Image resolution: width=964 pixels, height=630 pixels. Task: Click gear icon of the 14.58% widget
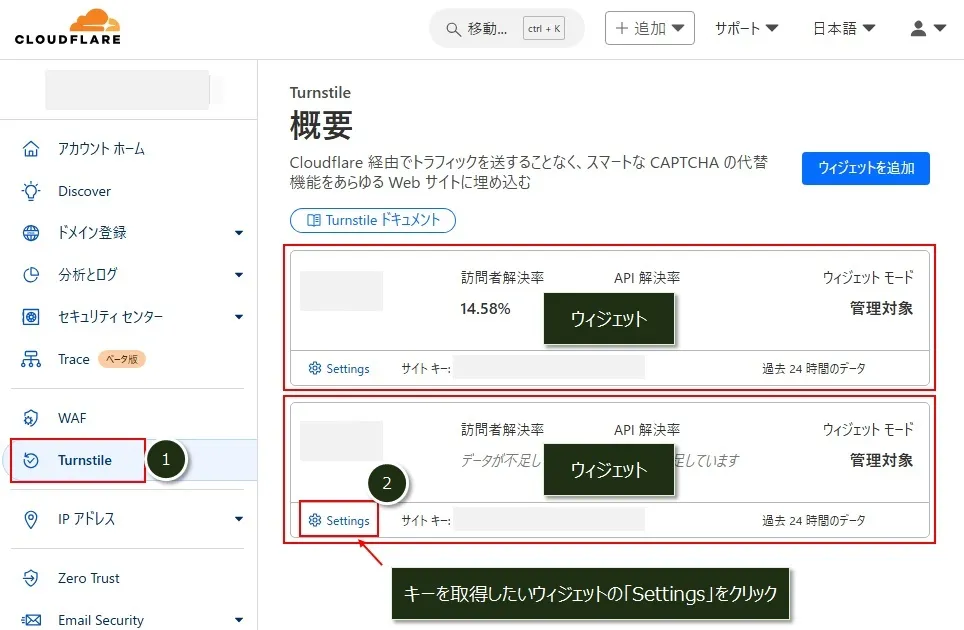tap(315, 368)
